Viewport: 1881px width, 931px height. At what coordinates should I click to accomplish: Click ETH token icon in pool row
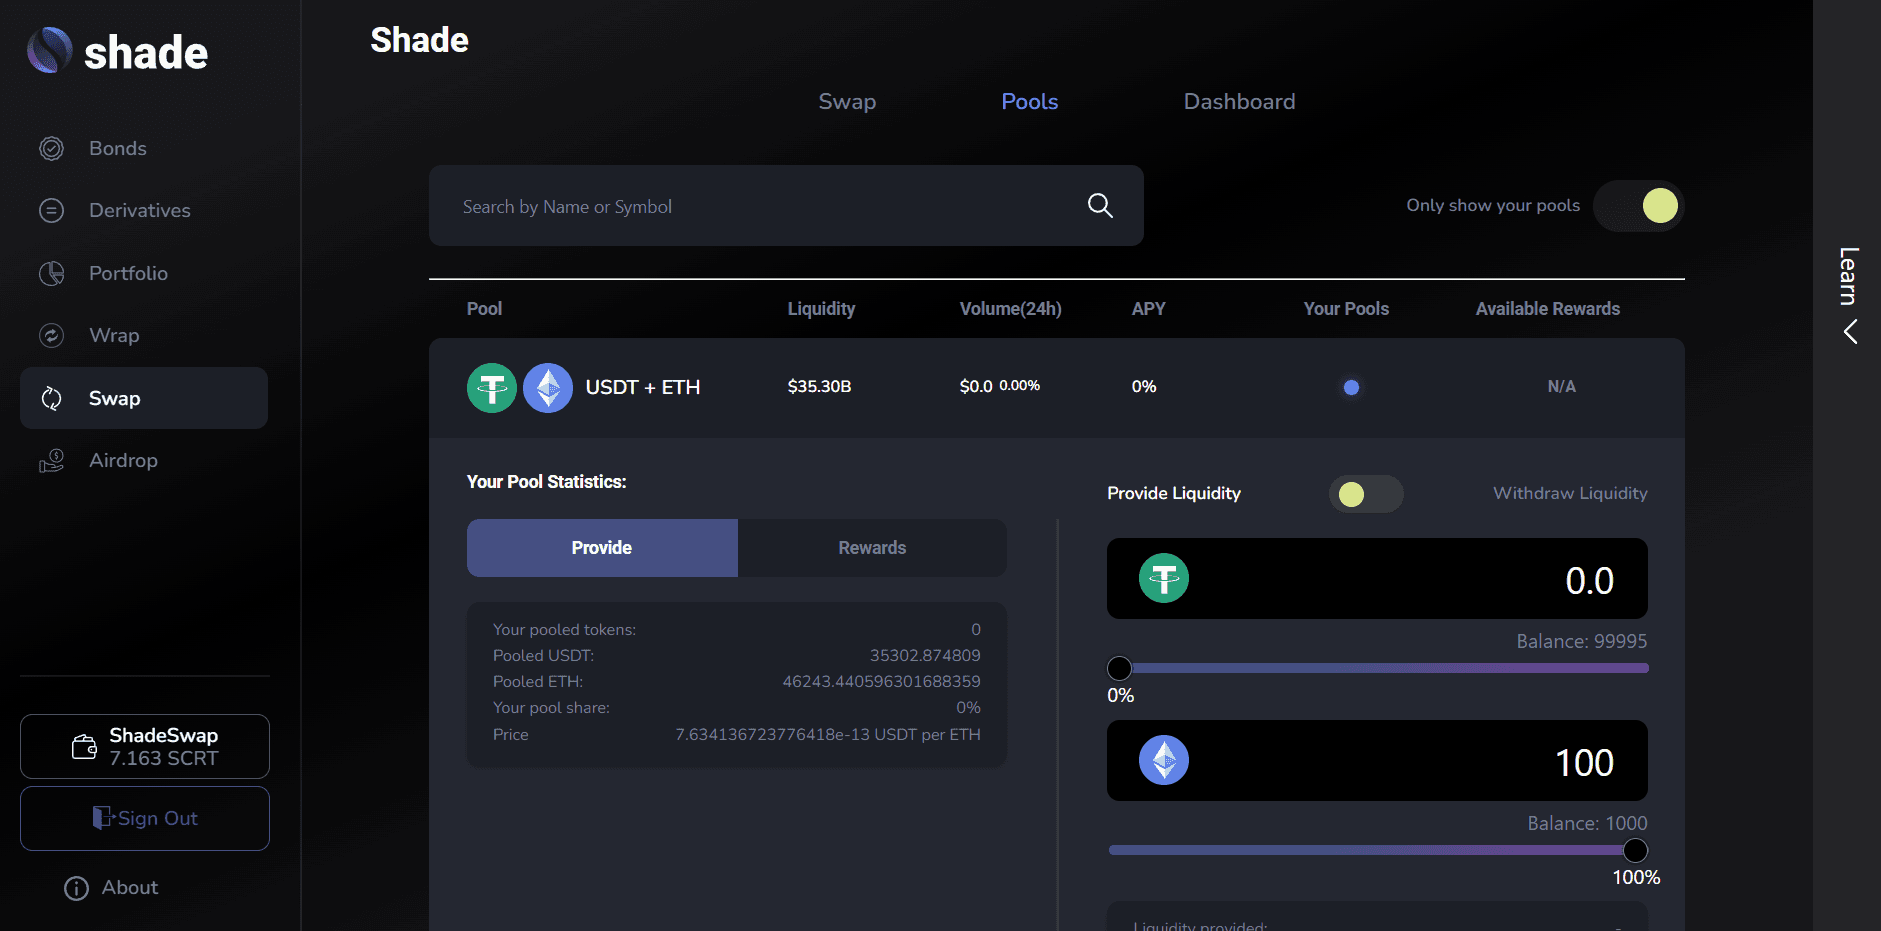(x=548, y=387)
